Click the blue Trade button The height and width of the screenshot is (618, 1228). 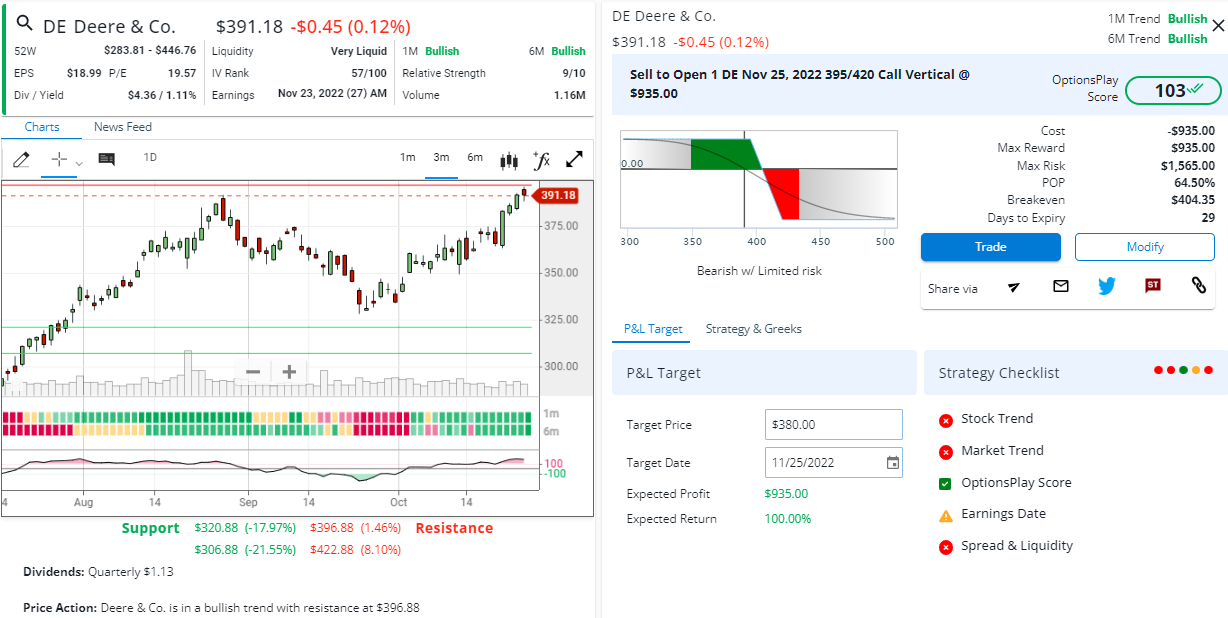[x=991, y=247]
